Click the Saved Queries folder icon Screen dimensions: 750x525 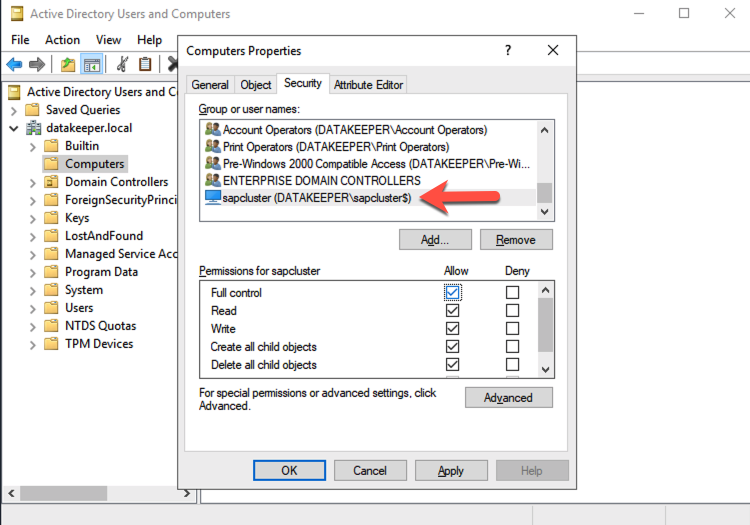pos(32,110)
